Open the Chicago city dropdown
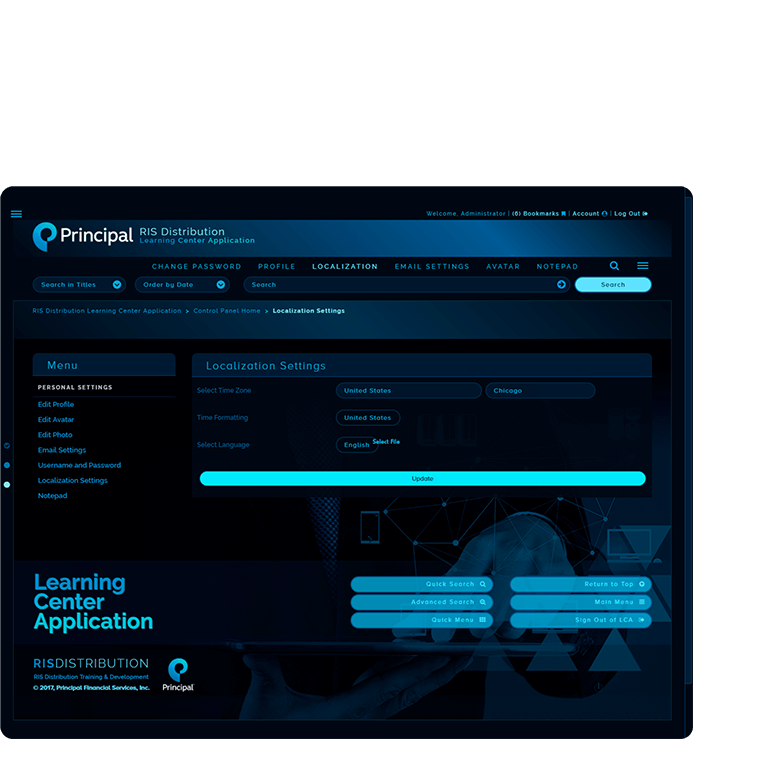This screenshot has height=768, width=768. pyautogui.click(x=540, y=390)
